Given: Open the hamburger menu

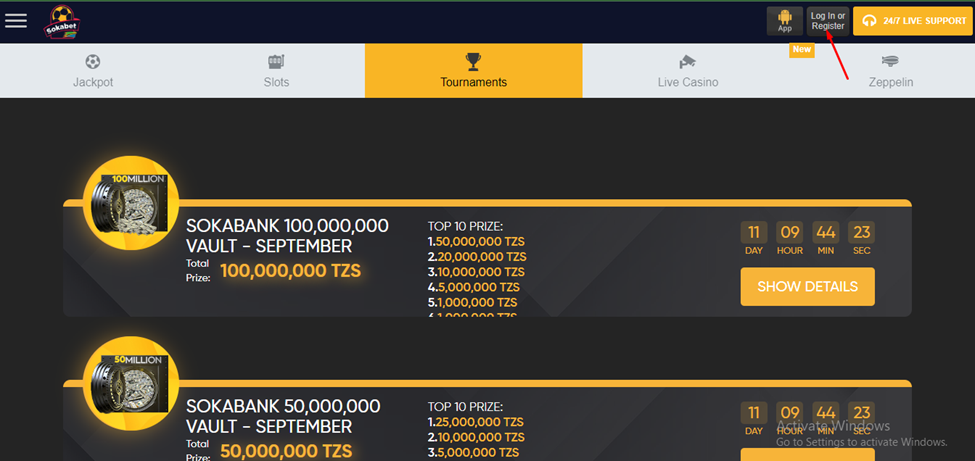Looking at the screenshot, I should 16,21.
